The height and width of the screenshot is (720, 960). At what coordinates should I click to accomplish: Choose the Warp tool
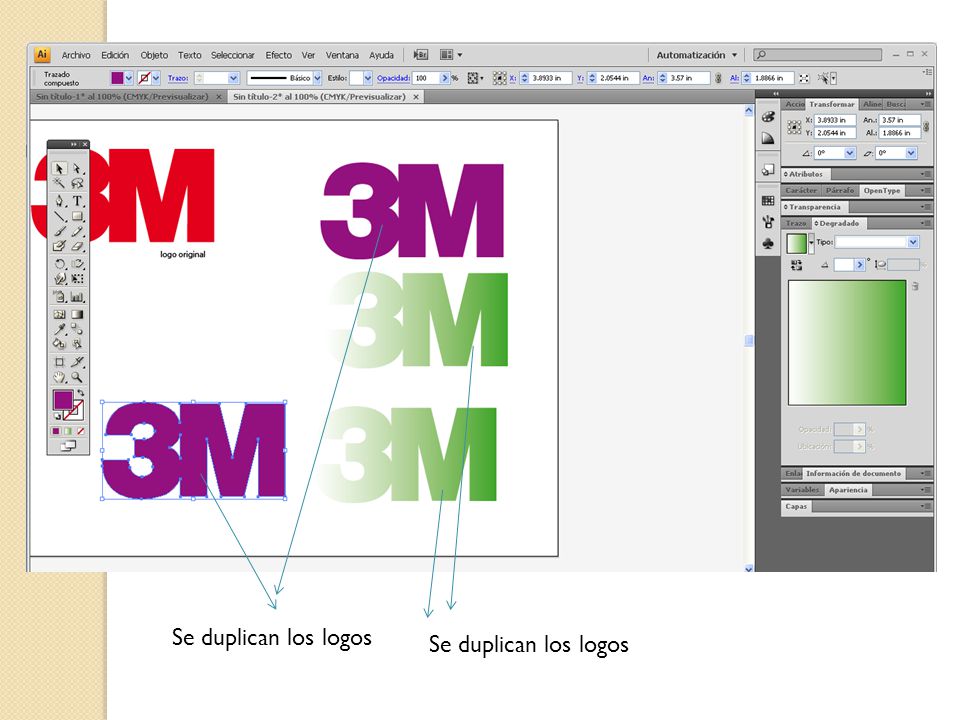click(x=59, y=279)
